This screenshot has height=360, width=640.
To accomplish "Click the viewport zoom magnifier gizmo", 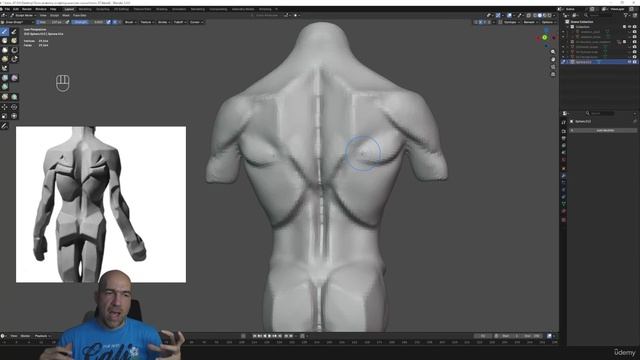I will coord(553,52).
